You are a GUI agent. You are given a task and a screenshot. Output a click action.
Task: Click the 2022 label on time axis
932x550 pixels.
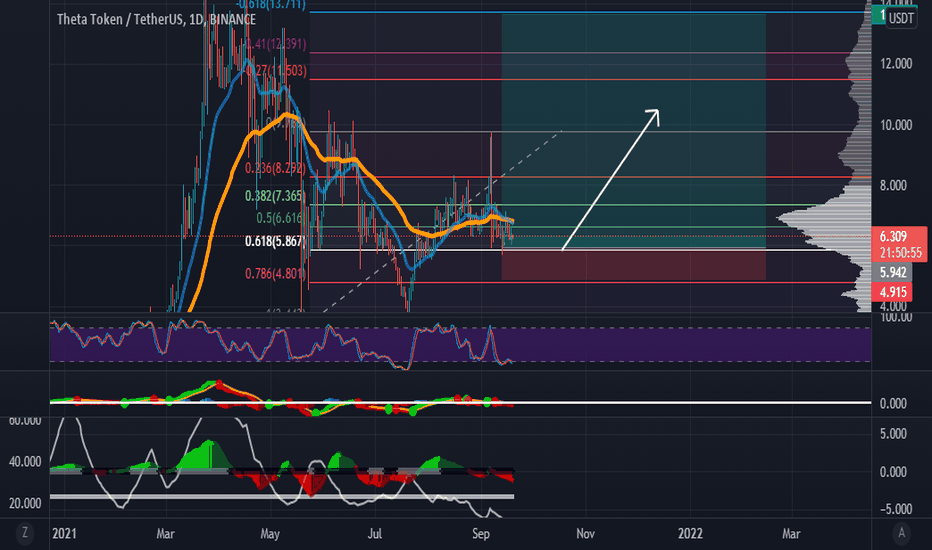pos(690,533)
